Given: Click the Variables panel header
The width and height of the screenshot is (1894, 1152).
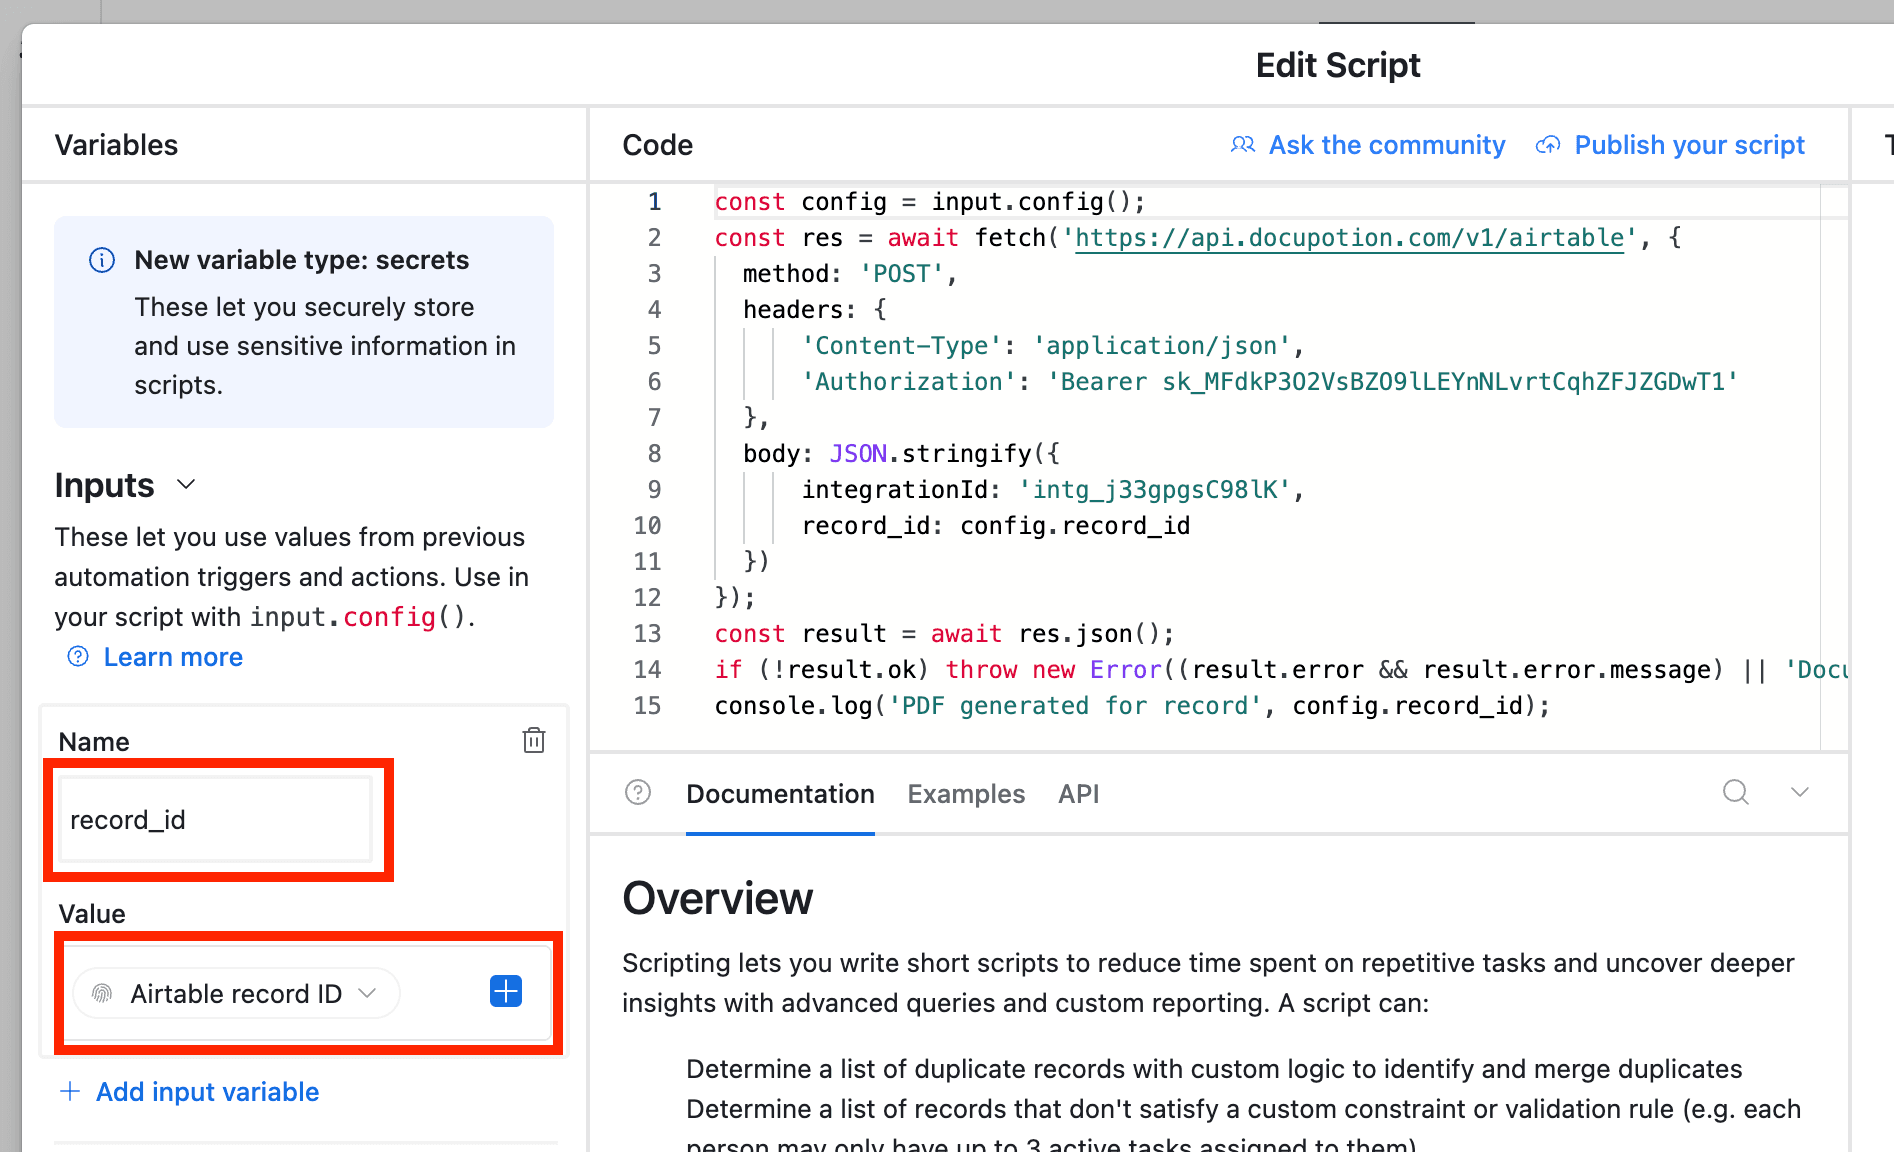Looking at the screenshot, I should (116, 145).
